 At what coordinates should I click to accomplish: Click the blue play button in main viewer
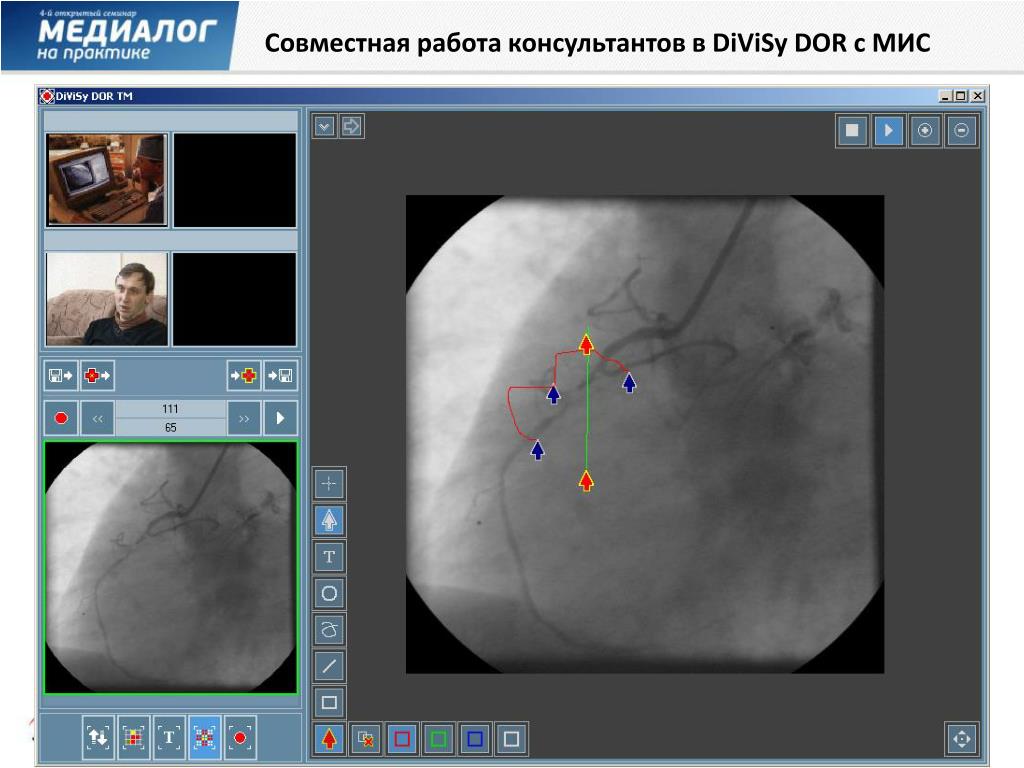tap(888, 130)
